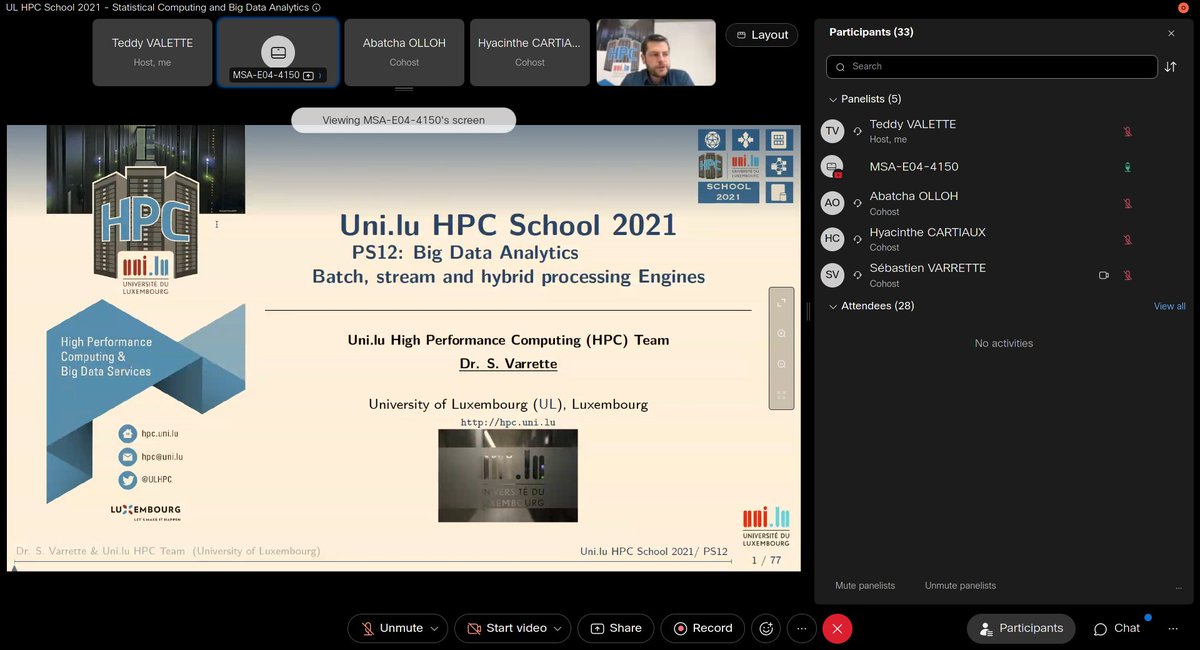Collapse the Panelists section
Screen dimensions: 1200x650
(x=833, y=99)
